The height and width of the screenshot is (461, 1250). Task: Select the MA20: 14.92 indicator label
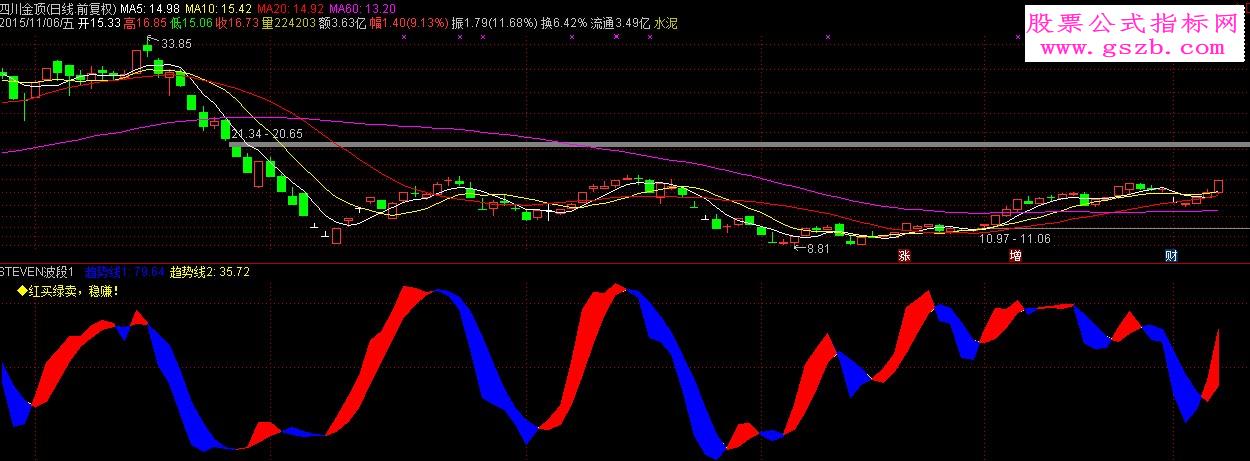click(x=291, y=8)
